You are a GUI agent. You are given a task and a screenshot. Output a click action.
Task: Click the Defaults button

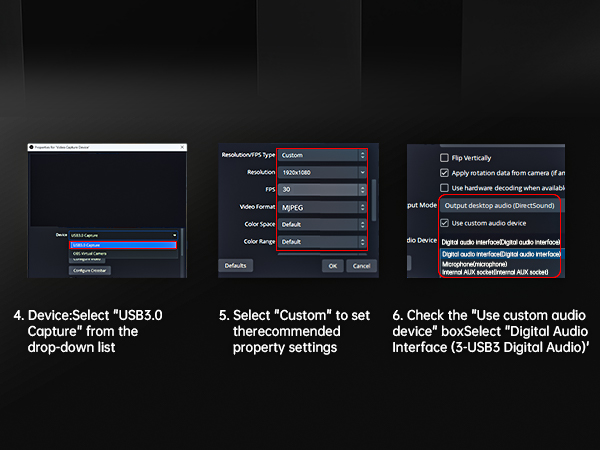pos(235,266)
